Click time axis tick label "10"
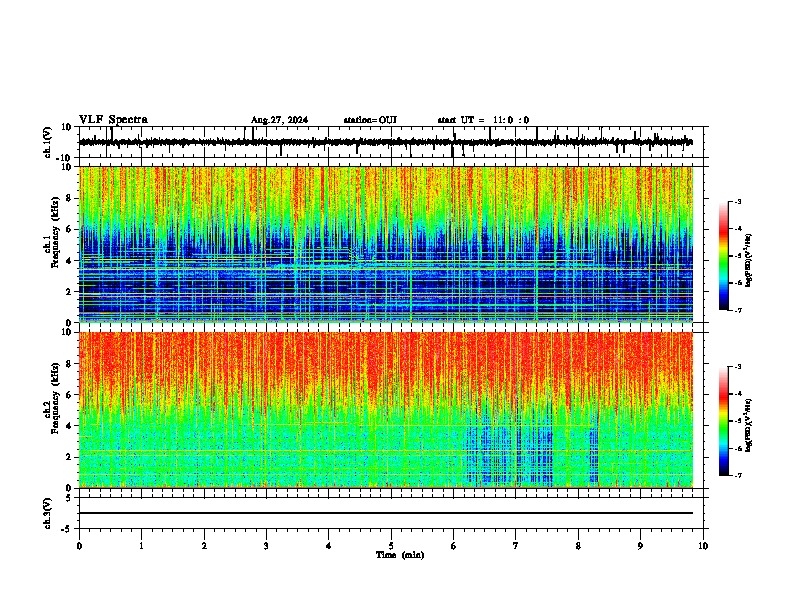The height and width of the screenshot is (612, 792). click(703, 546)
